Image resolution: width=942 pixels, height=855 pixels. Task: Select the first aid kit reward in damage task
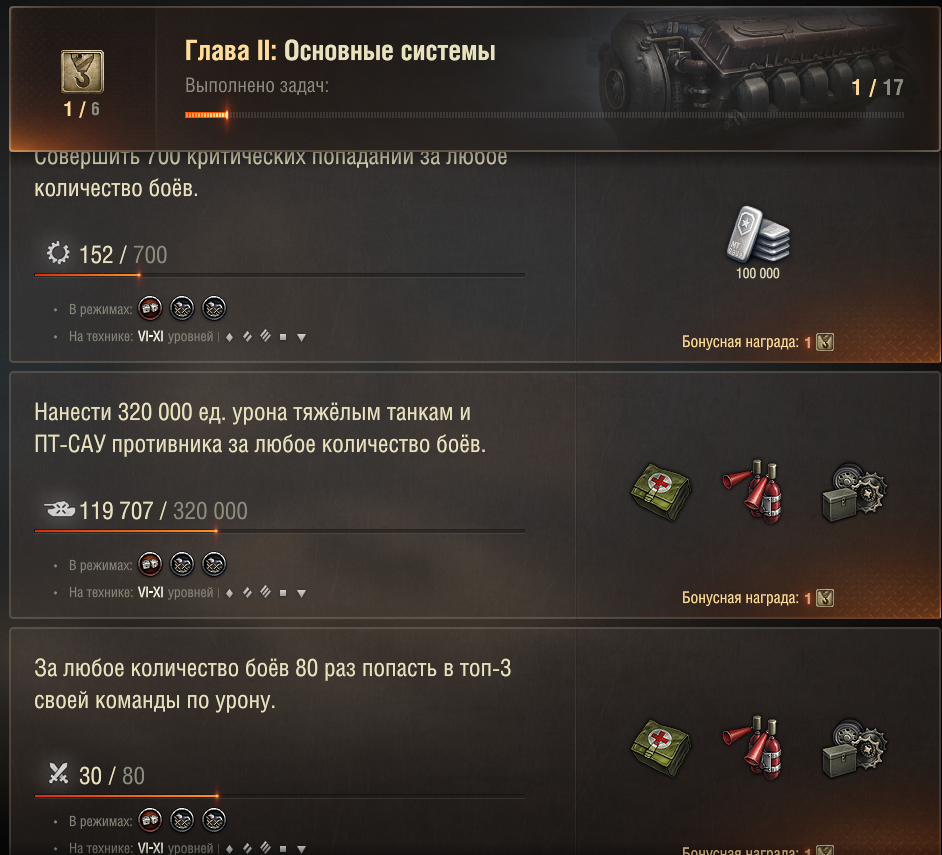(x=660, y=492)
